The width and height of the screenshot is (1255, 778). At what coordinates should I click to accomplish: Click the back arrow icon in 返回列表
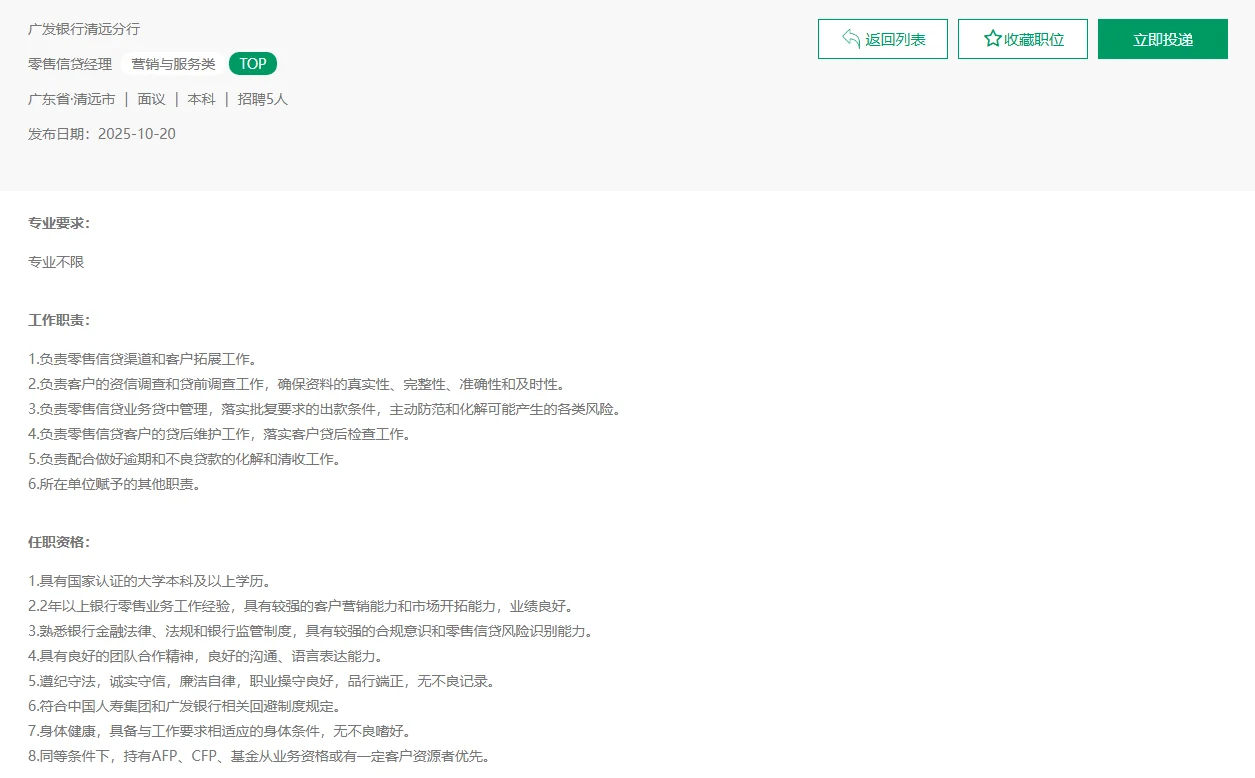851,39
